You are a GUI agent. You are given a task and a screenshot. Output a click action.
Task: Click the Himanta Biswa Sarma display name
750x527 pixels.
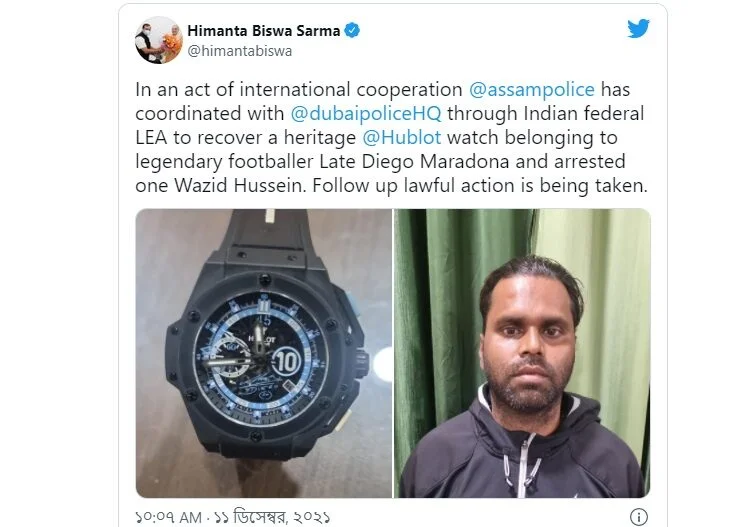click(x=264, y=31)
